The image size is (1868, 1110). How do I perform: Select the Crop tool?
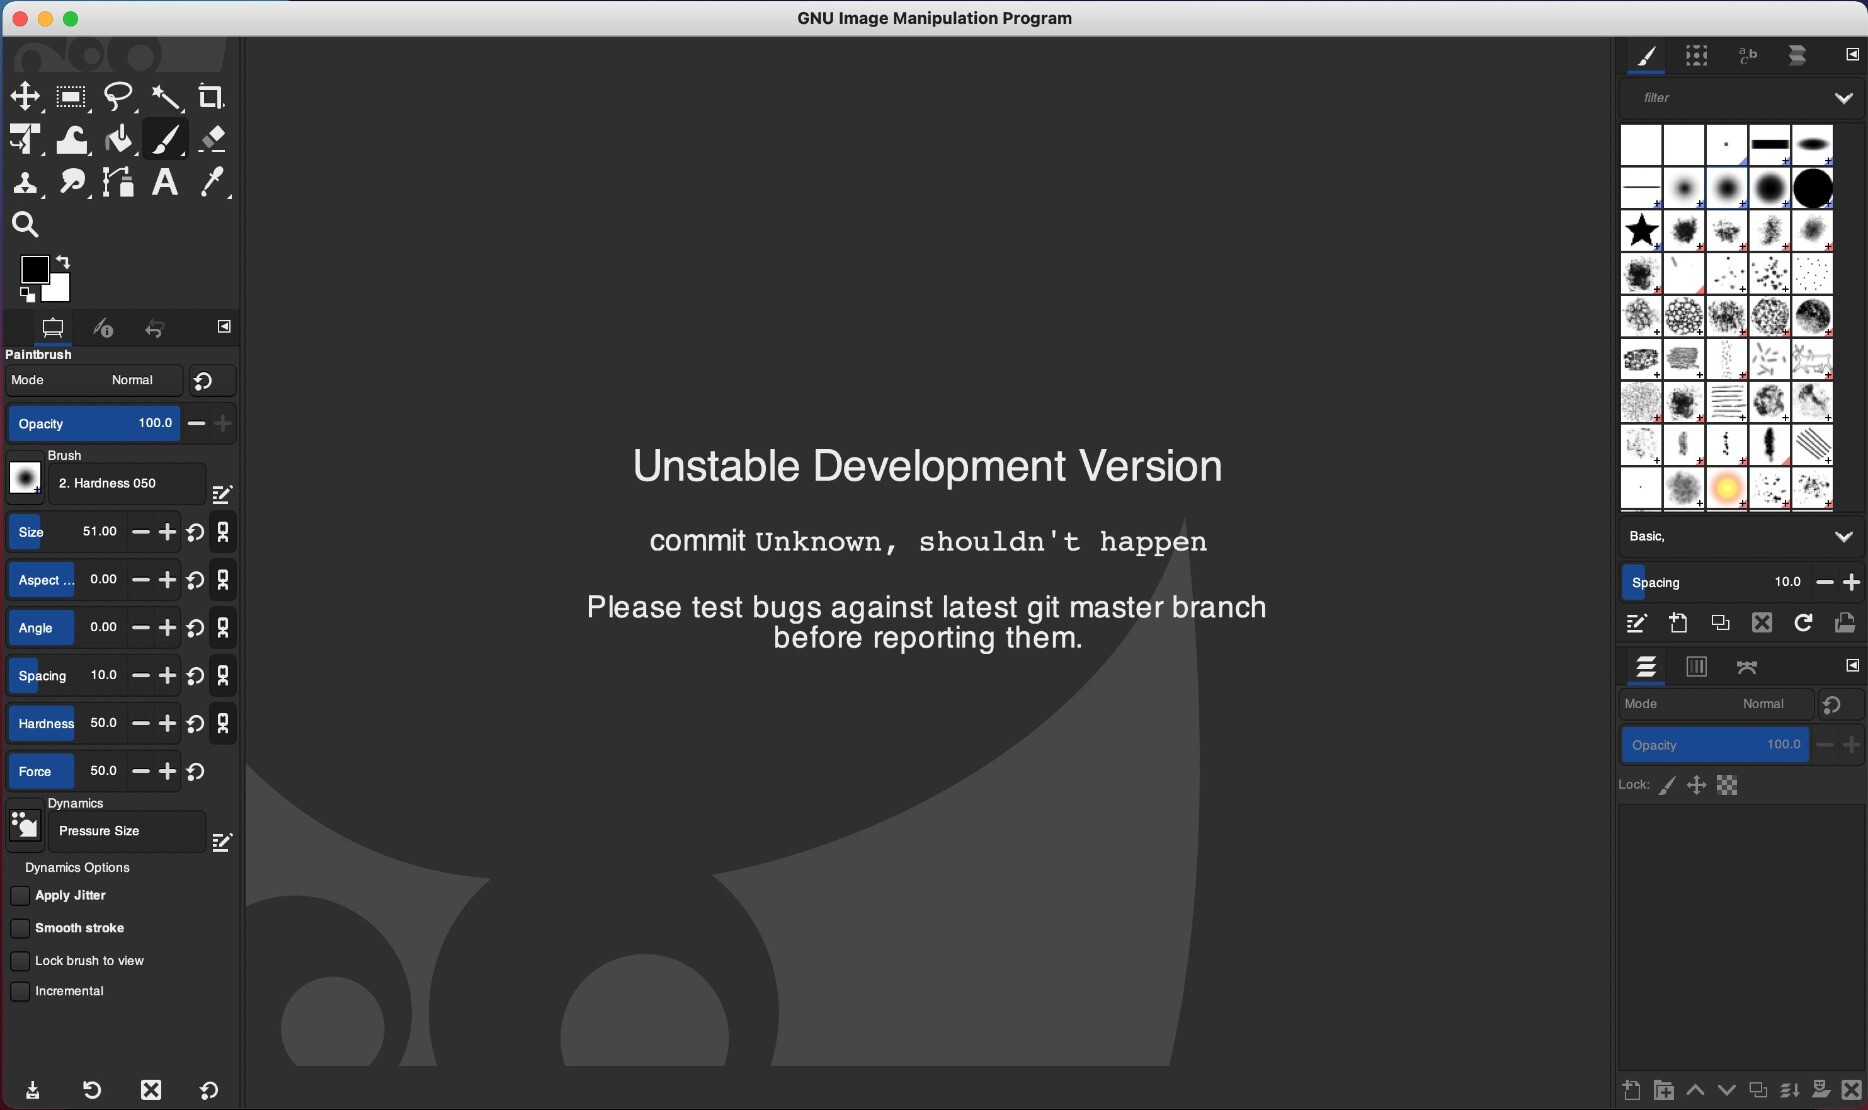point(211,97)
